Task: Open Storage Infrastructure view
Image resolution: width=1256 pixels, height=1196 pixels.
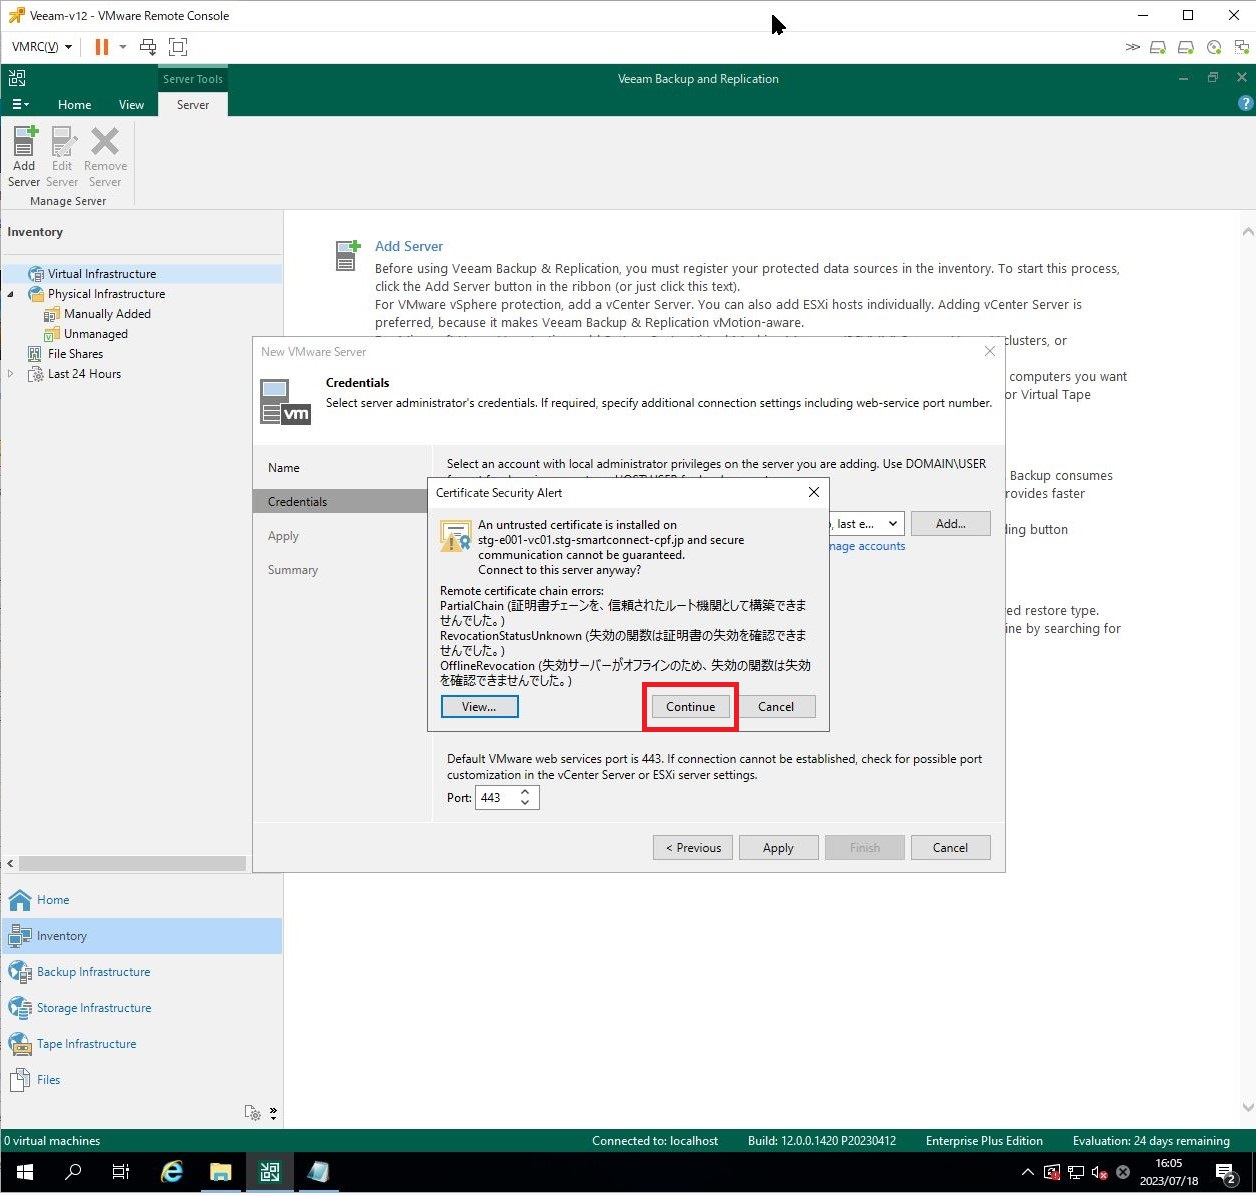Action: point(141,1008)
